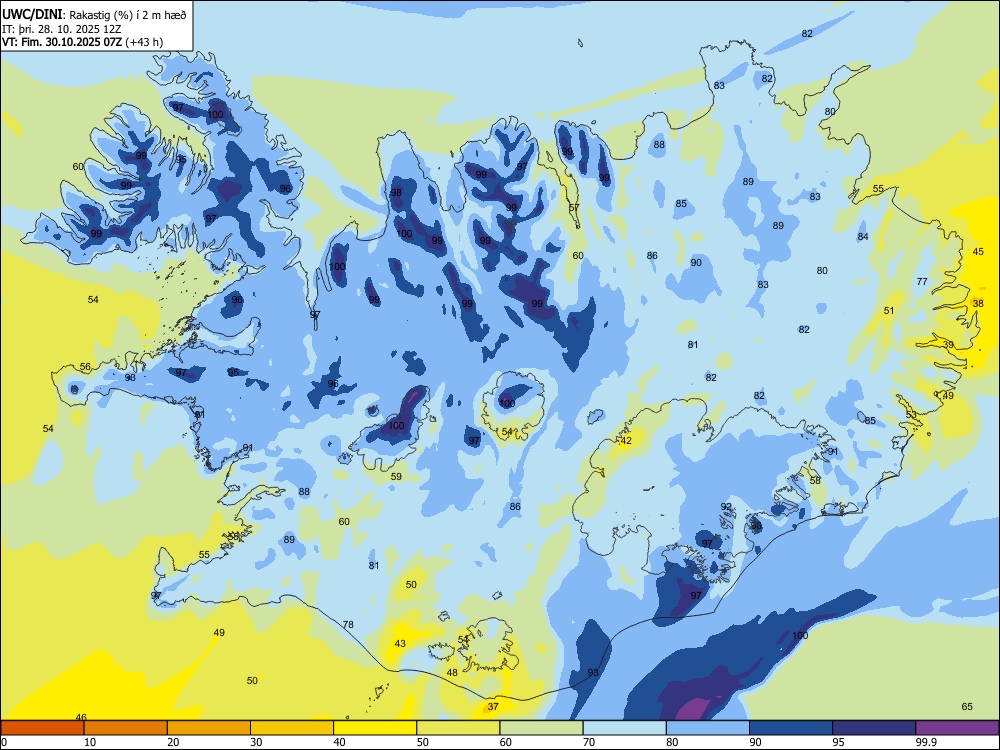The image size is (1000, 750).
Task: Click the '77' value in east Iceland
Action: tap(922, 281)
